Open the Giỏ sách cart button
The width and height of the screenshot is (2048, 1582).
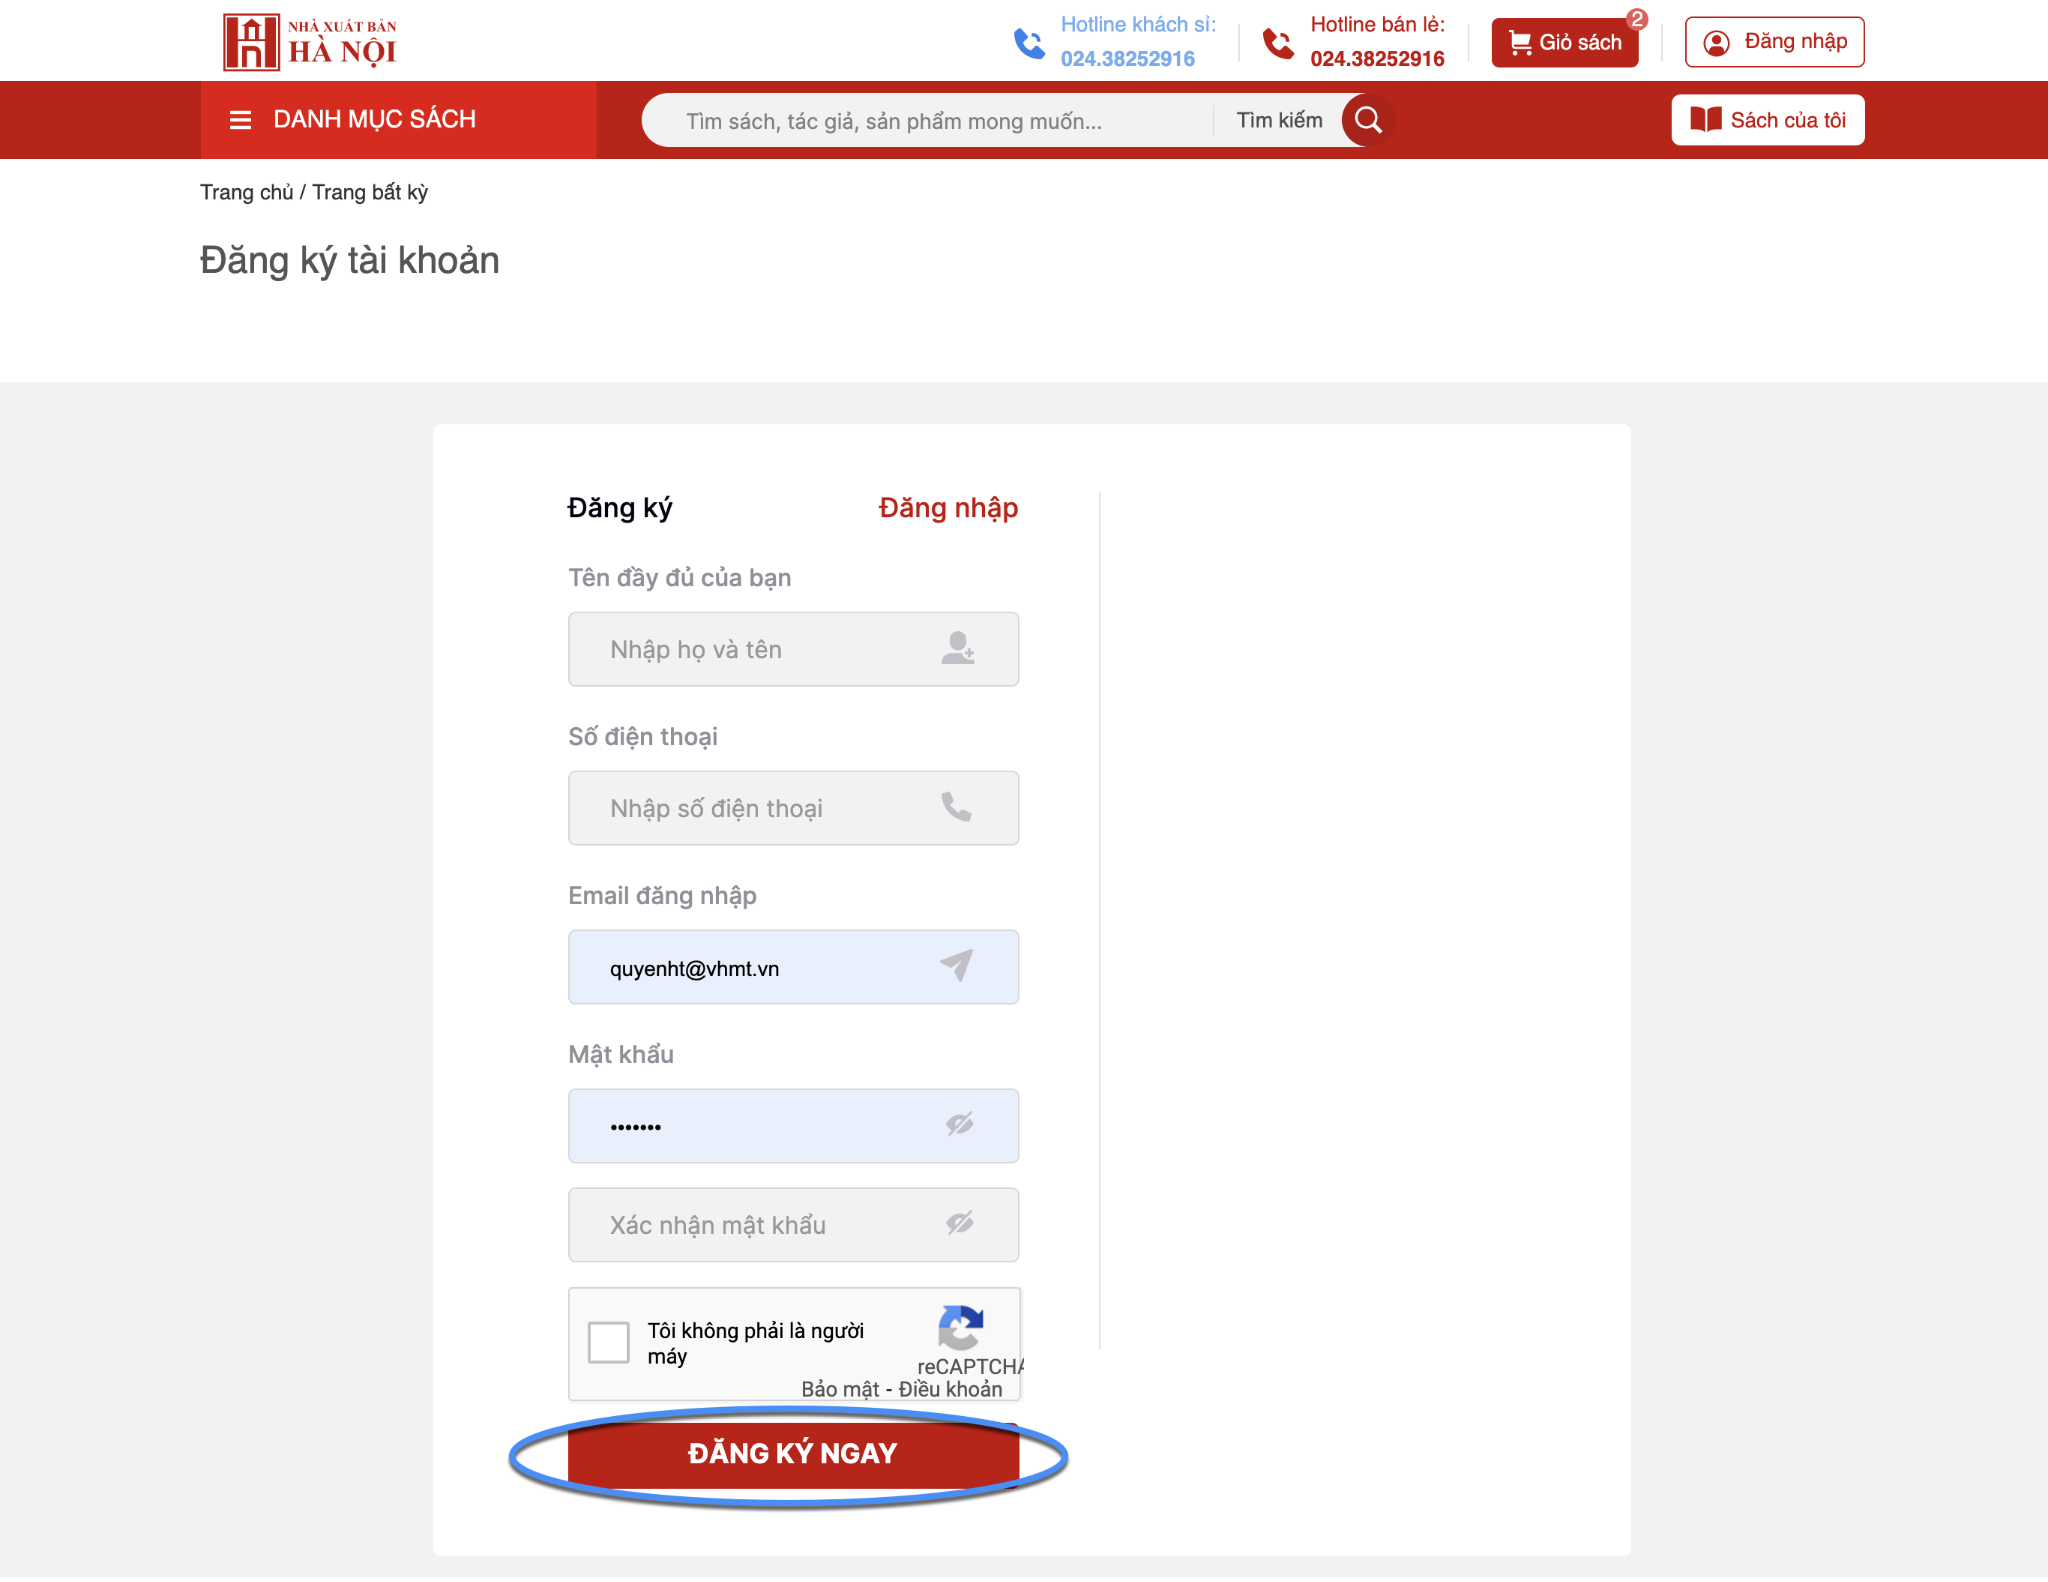click(1564, 42)
